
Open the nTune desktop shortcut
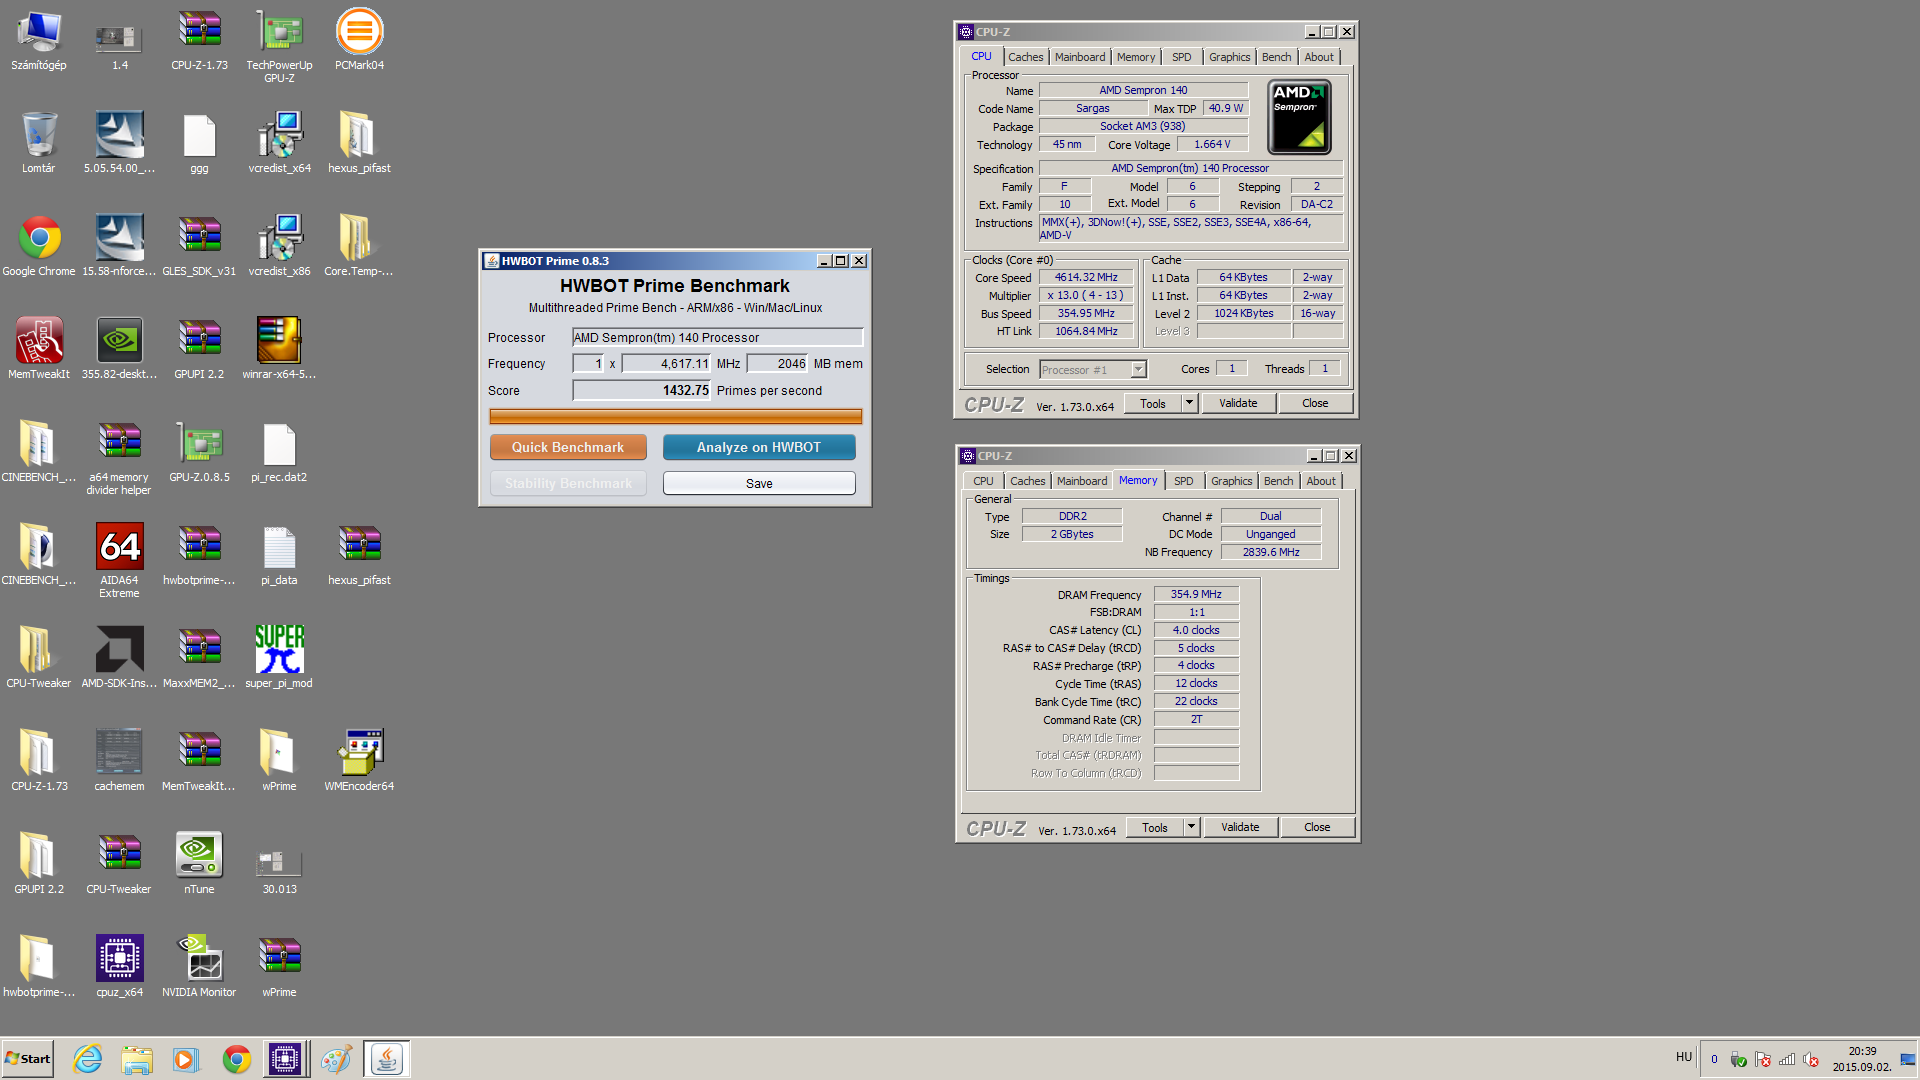[x=199, y=864]
